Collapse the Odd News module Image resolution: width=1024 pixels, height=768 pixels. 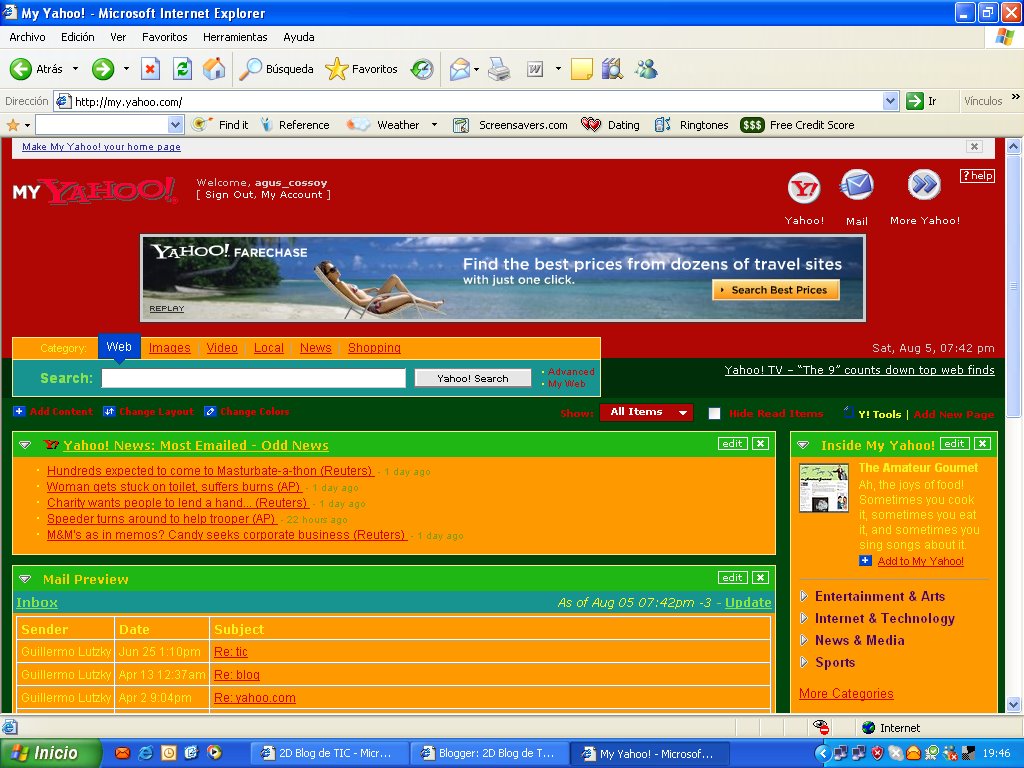click(x=25, y=445)
